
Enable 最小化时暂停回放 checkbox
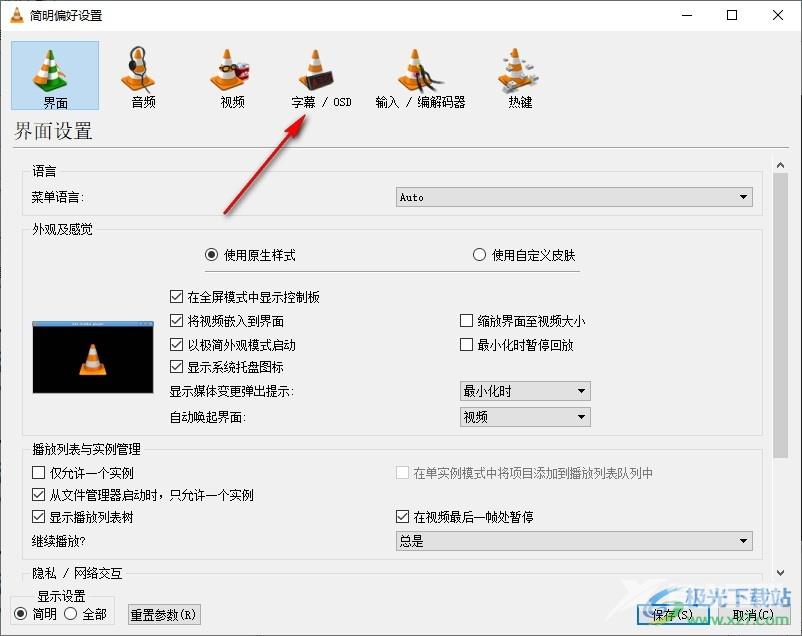tap(466, 345)
